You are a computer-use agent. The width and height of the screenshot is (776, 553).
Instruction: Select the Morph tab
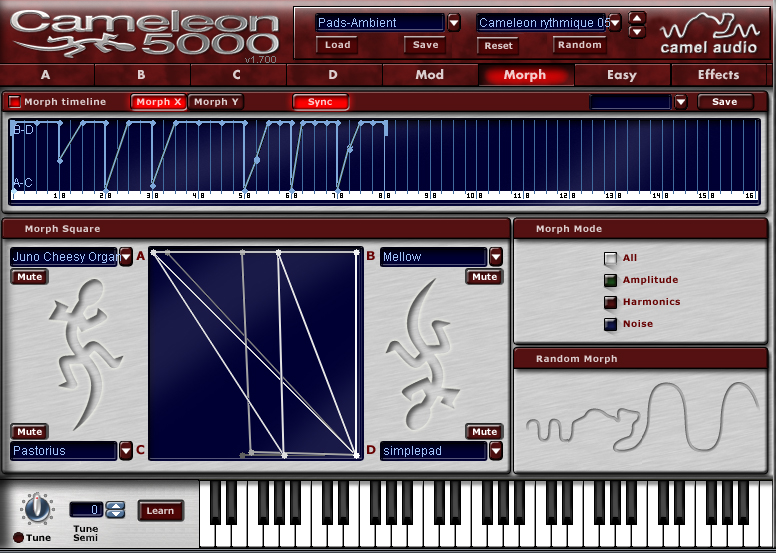click(x=525, y=75)
